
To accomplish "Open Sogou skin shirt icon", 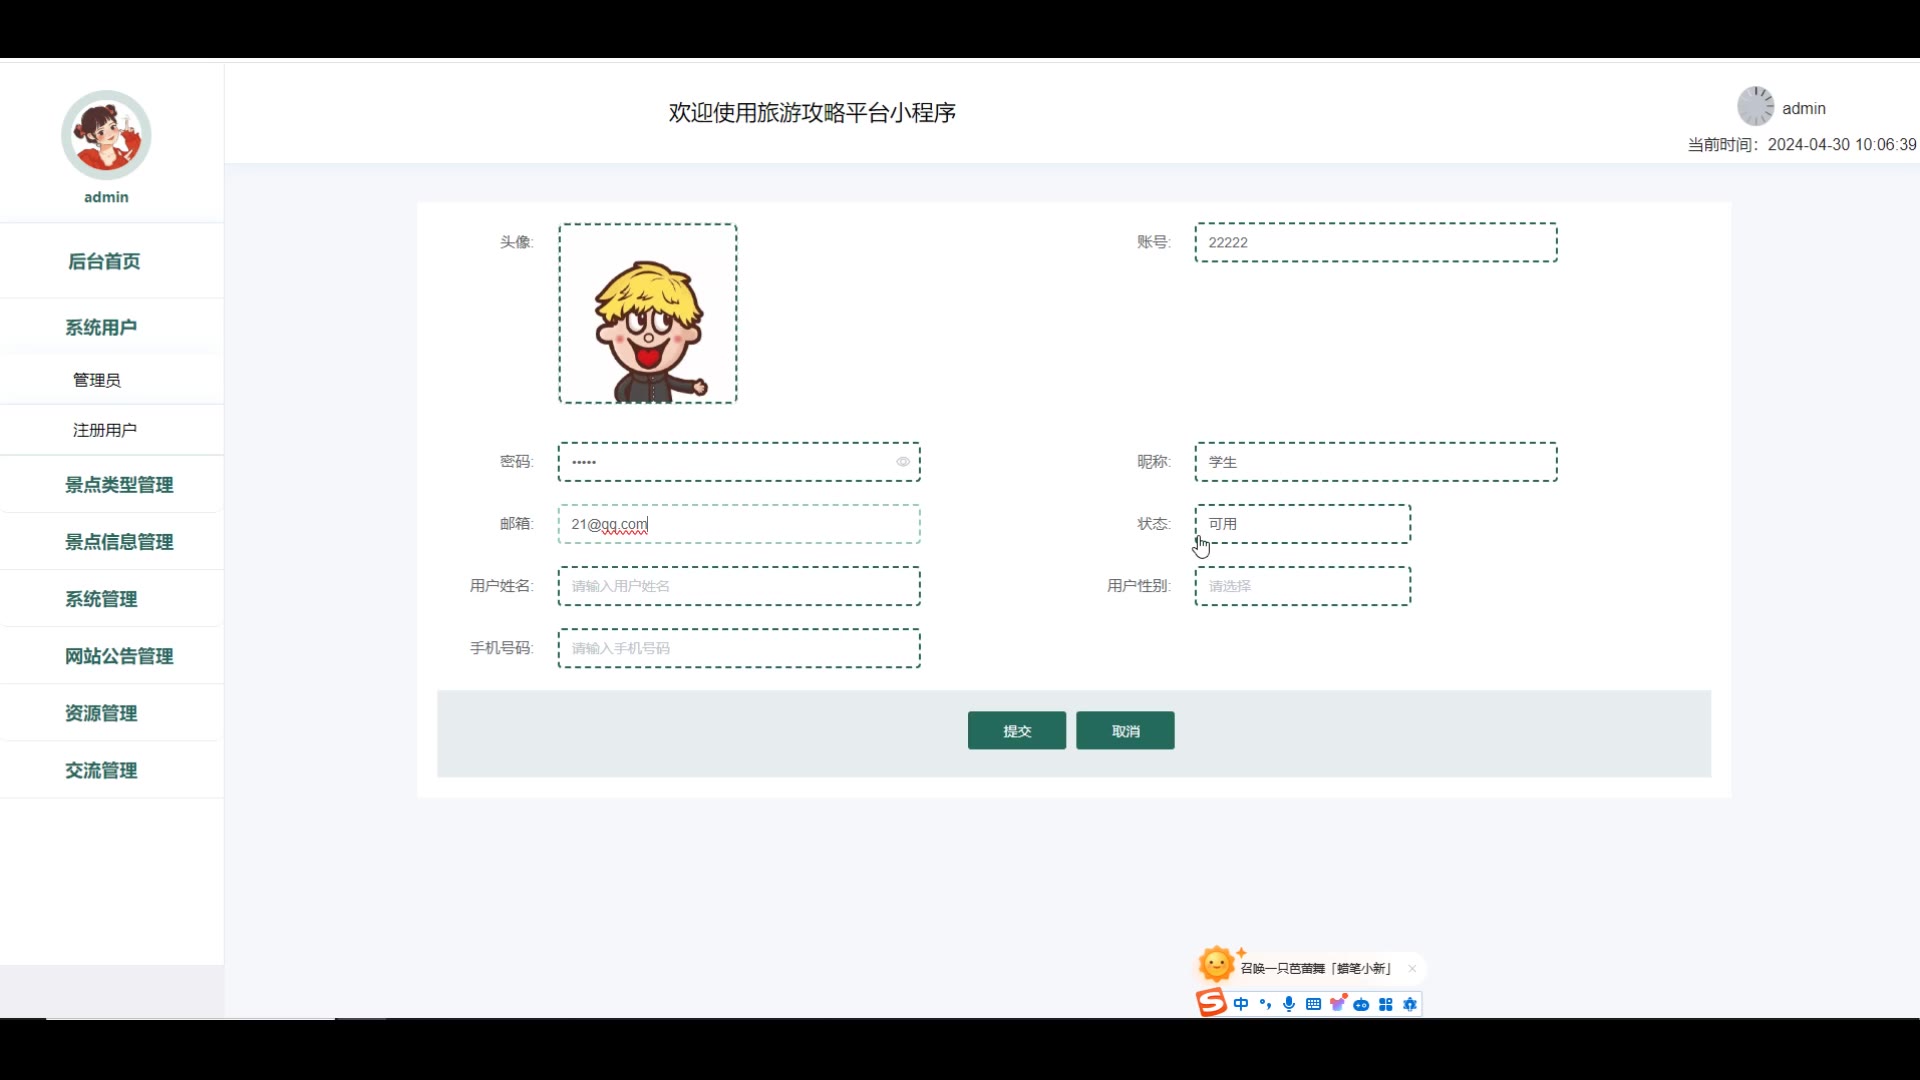I will coord(1338,1003).
